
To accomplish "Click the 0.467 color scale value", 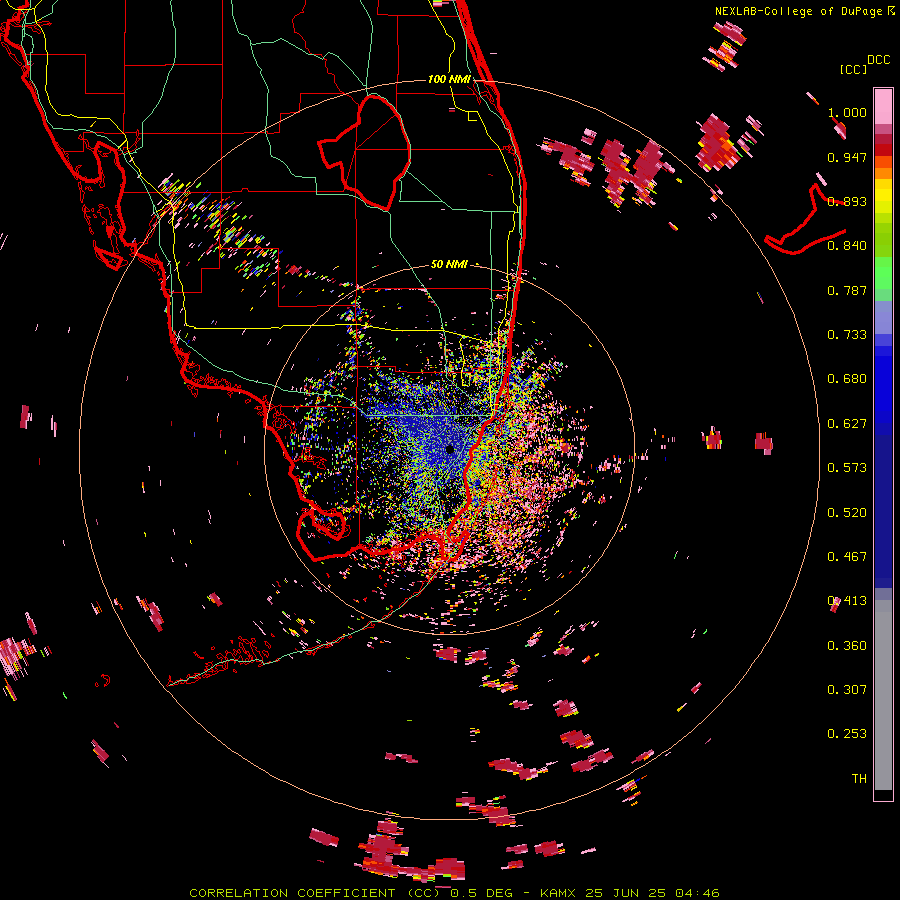I will (x=847, y=557).
